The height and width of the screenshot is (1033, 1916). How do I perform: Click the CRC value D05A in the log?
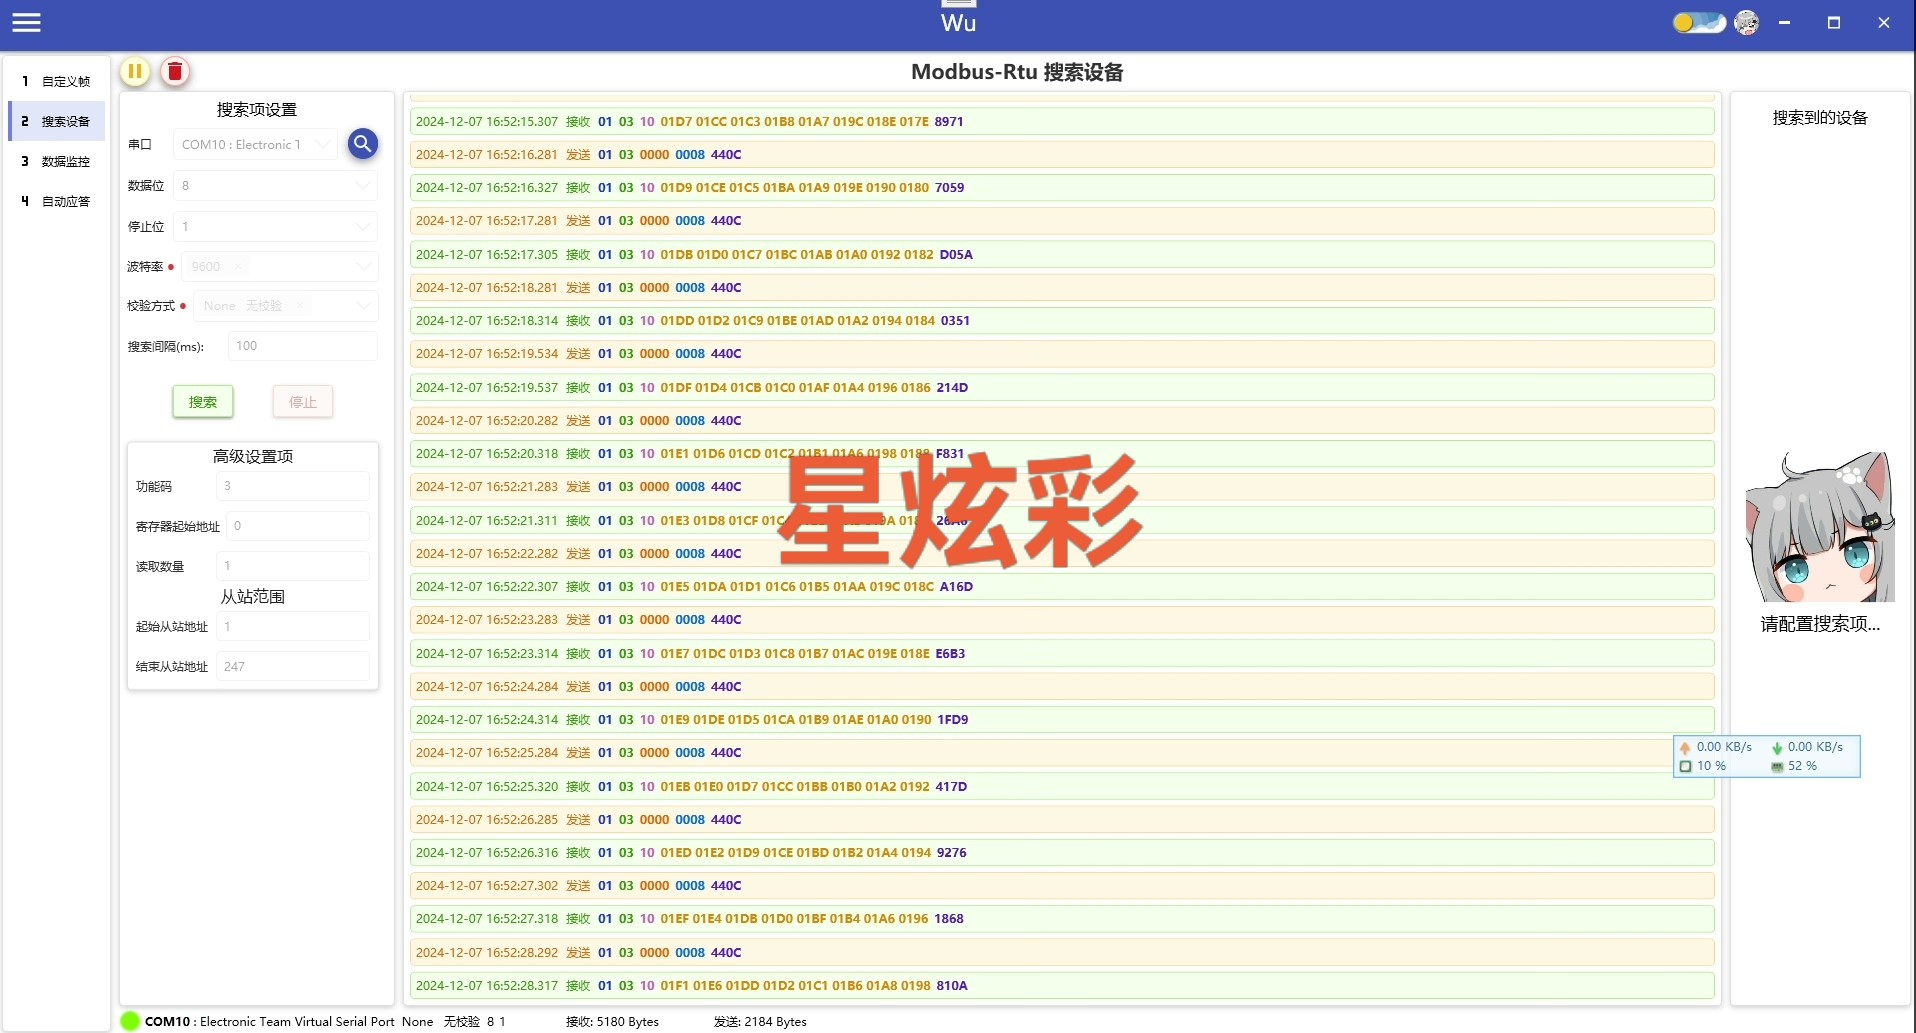pyautogui.click(x=956, y=255)
